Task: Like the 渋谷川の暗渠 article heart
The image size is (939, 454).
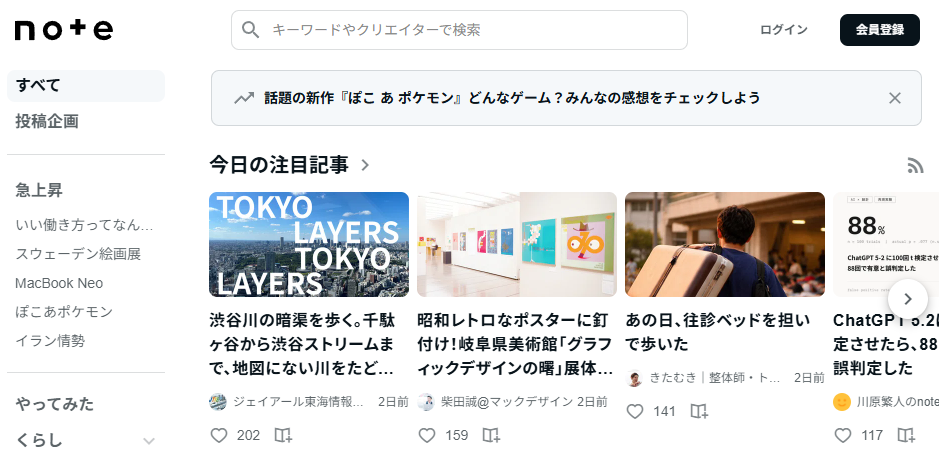Action: pos(219,435)
